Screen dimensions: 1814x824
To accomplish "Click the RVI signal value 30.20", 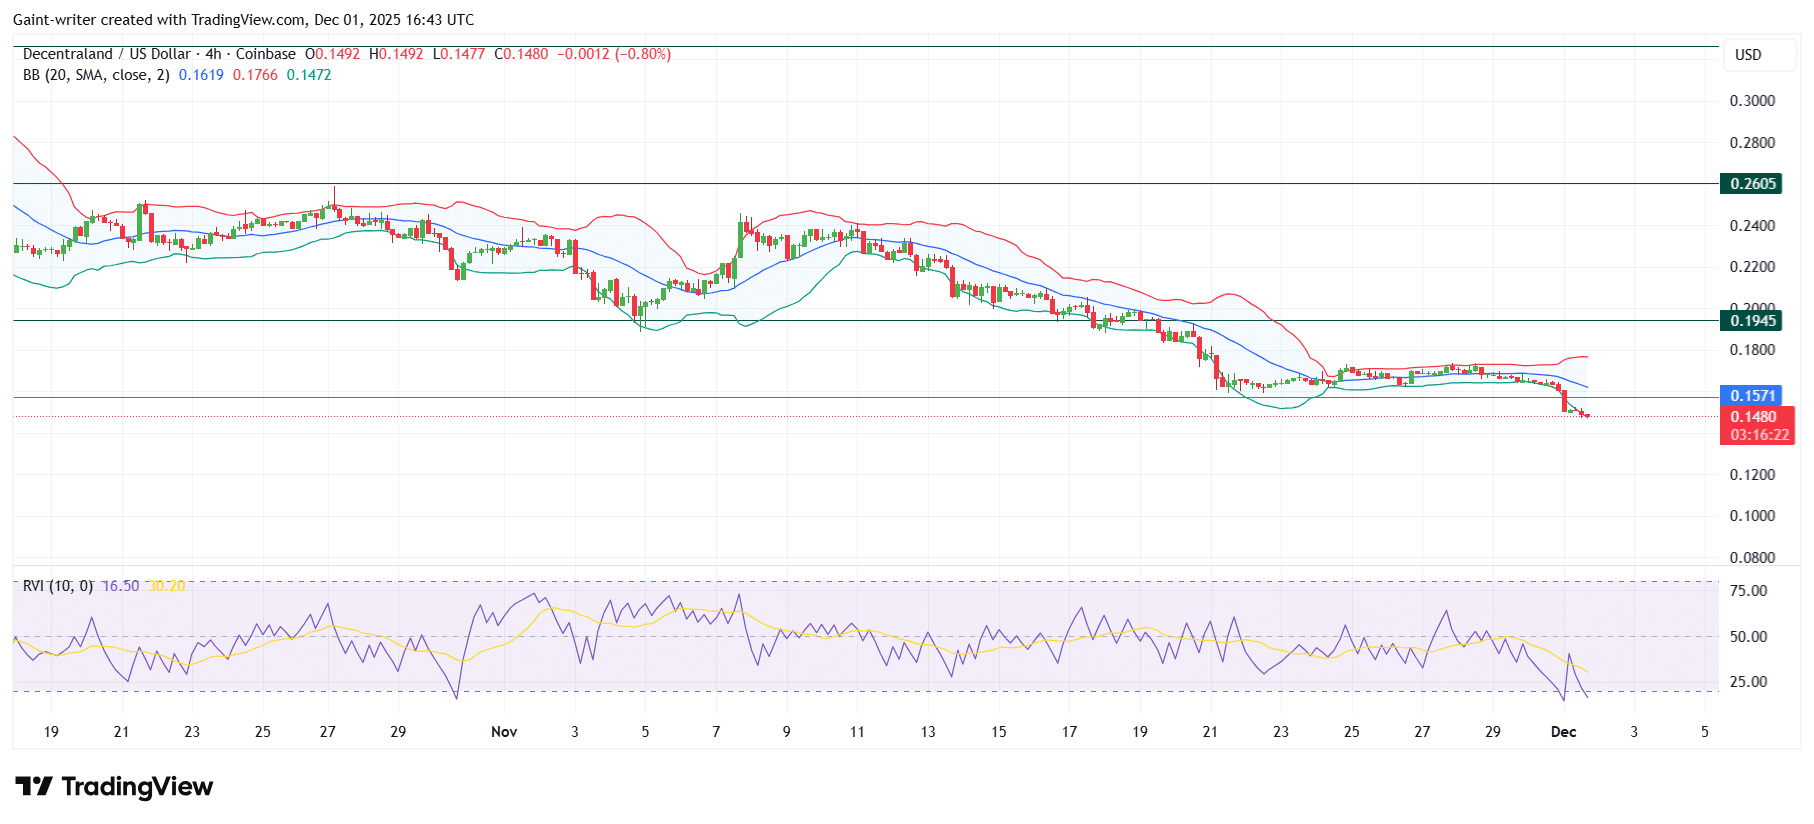I will (167, 586).
